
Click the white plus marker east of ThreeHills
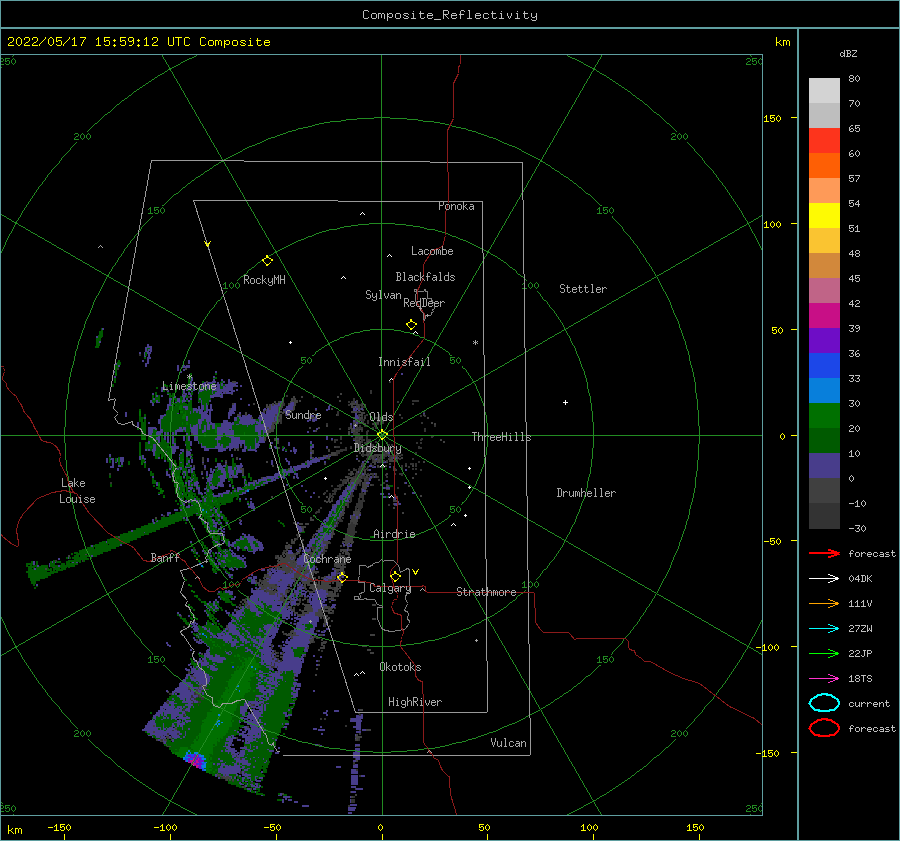(x=565, y=402)
